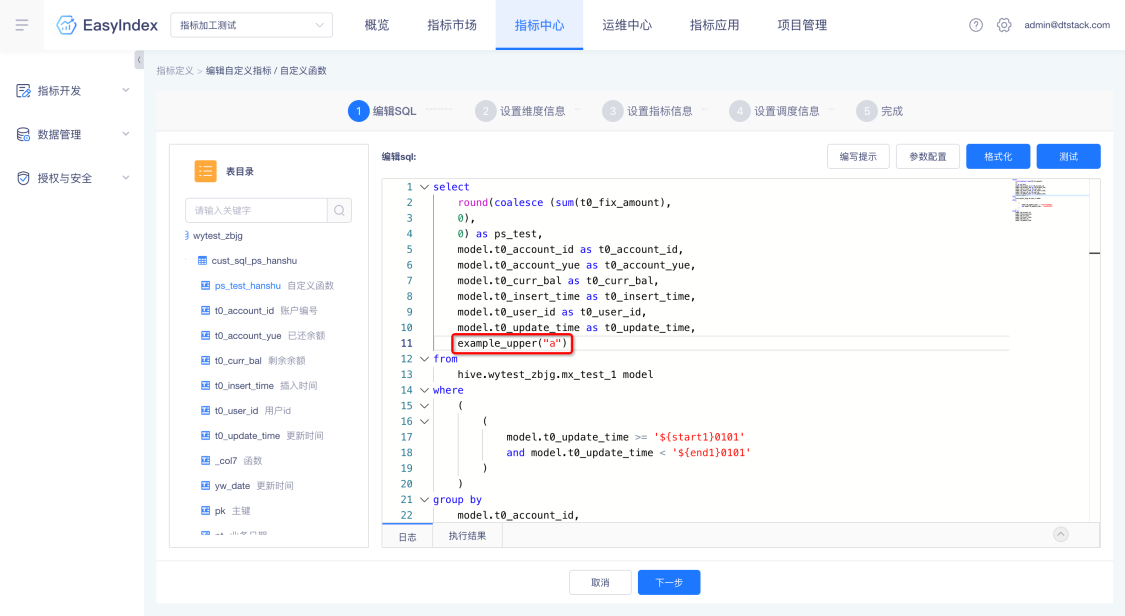Switch to the 日志 tab
Image resolution: width=1125 pixels, height=616 pixels.
coord(408,536)
